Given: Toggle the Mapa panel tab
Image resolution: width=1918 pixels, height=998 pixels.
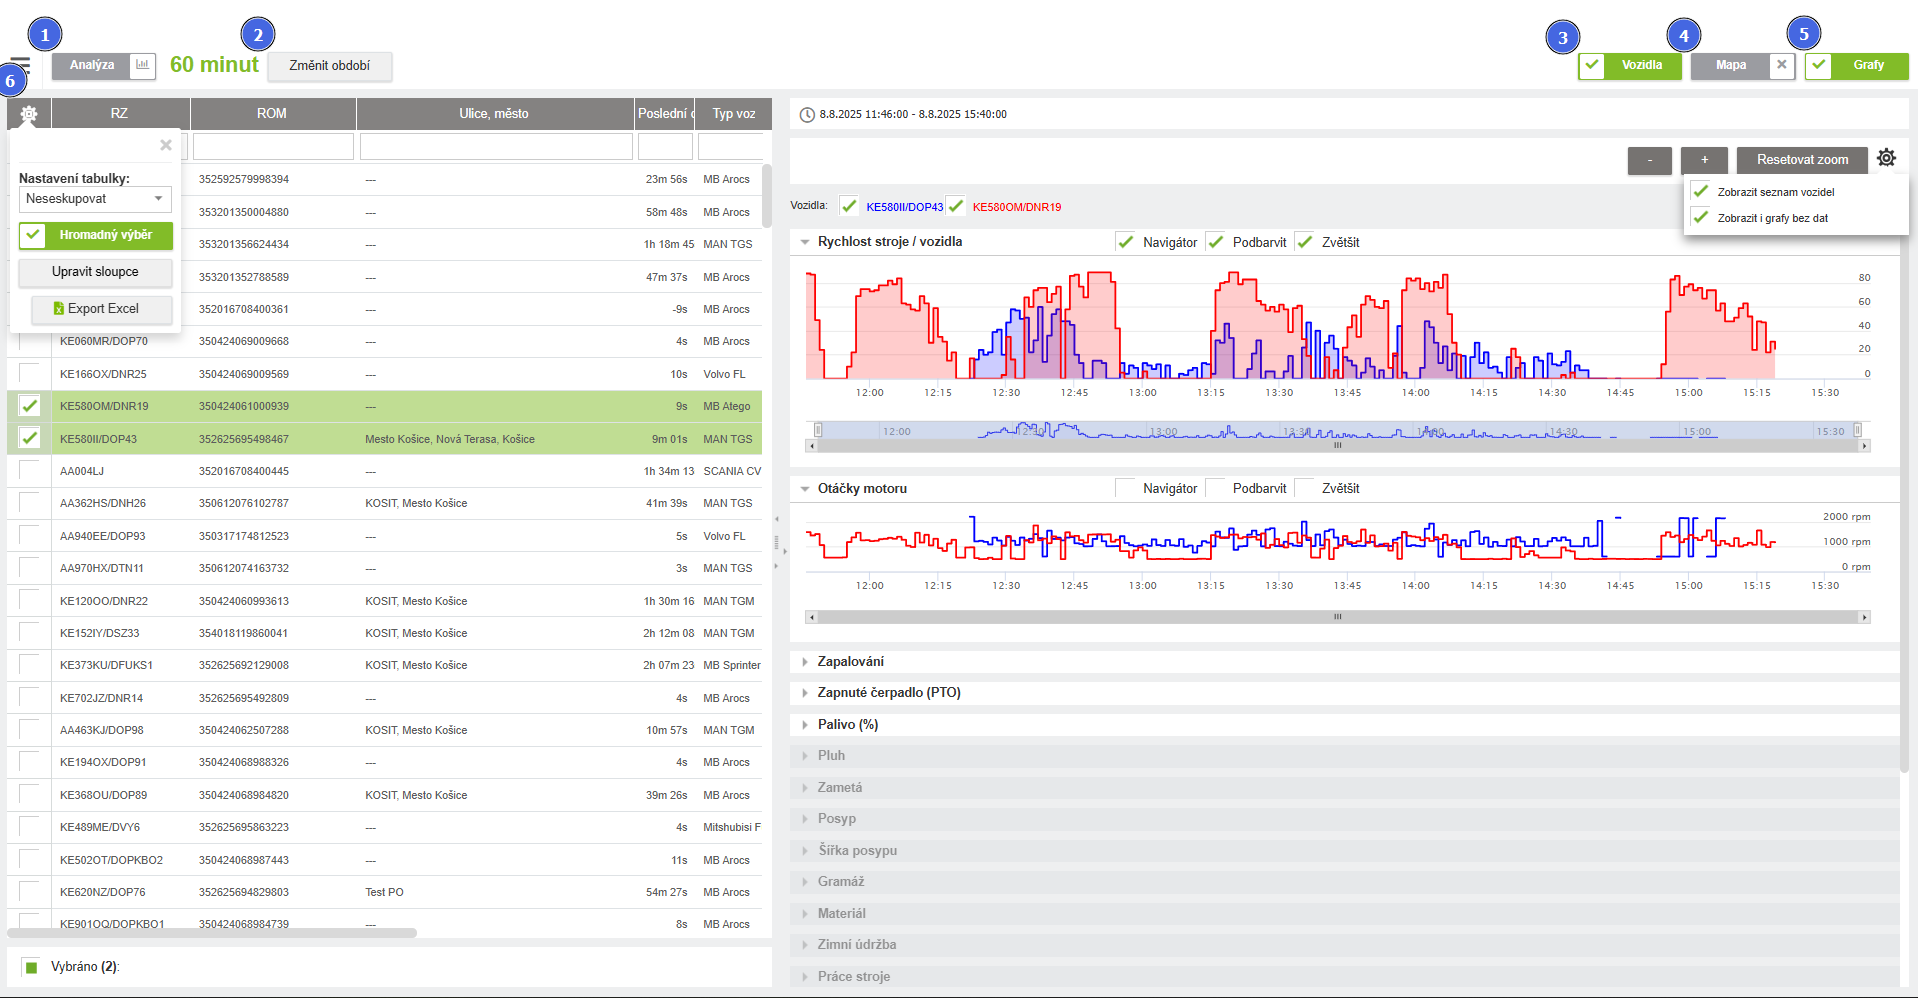Looking at the screenshot, I should [1731, 66].
